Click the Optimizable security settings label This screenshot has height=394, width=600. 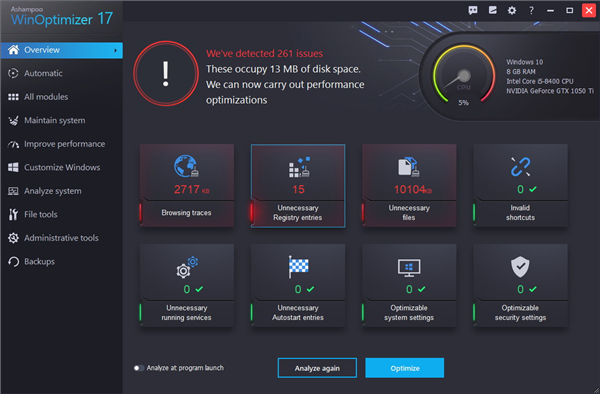coord(520,313)
